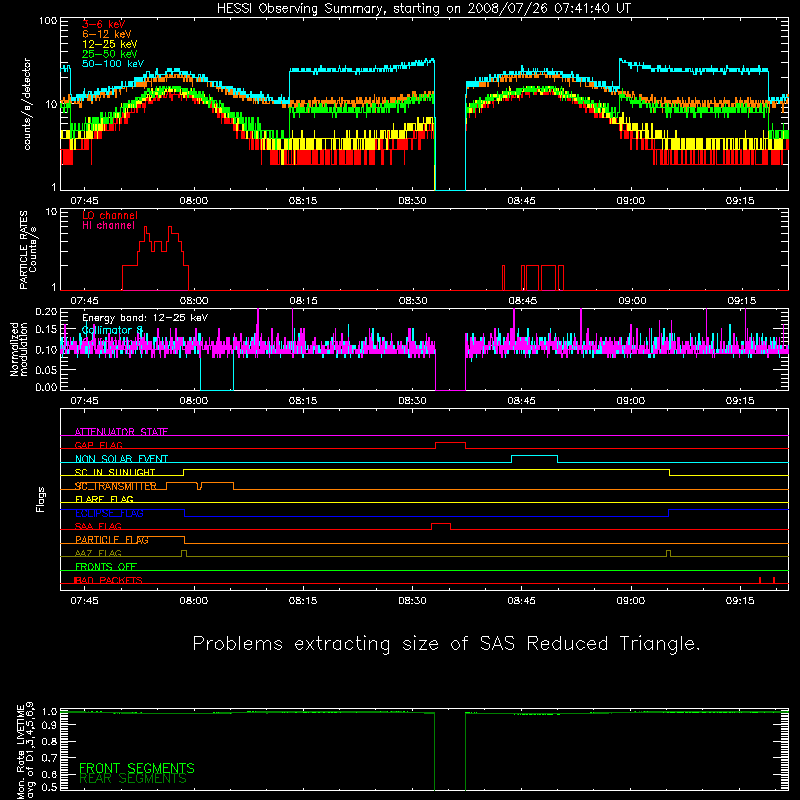Click the counts/s/detector axis label

(27, 104)
